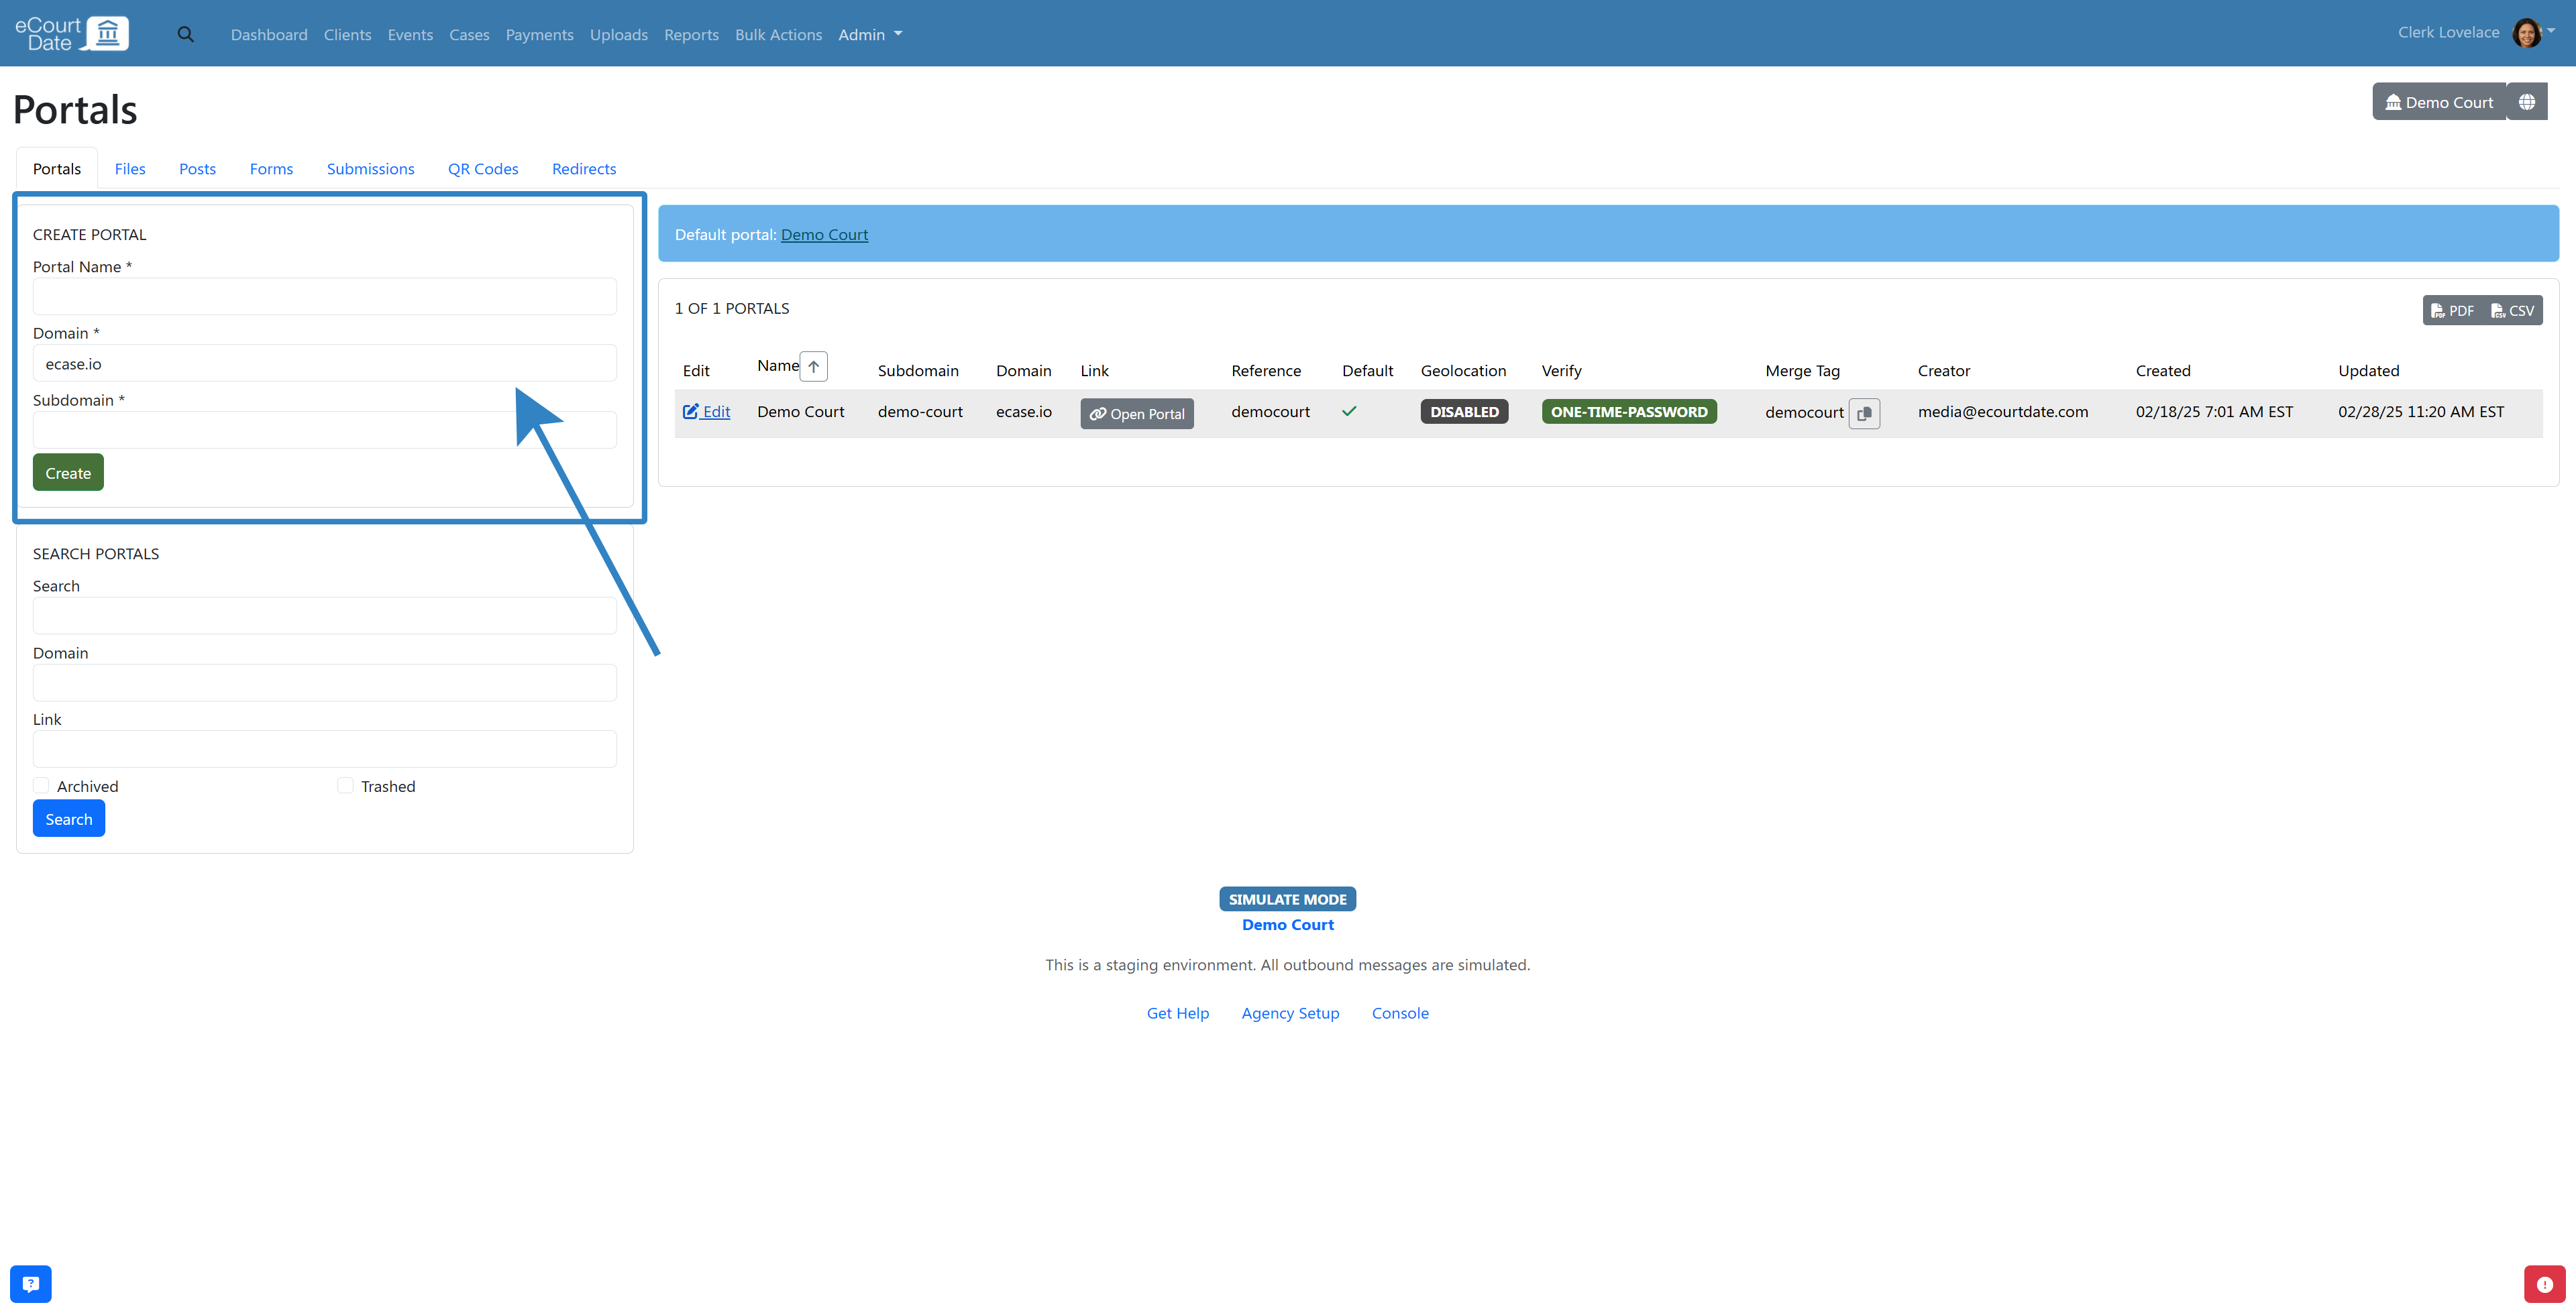Edit the Demo Court portal
The height and width of the screenshot is (1313, 2576).
click(x=706, y=411)
